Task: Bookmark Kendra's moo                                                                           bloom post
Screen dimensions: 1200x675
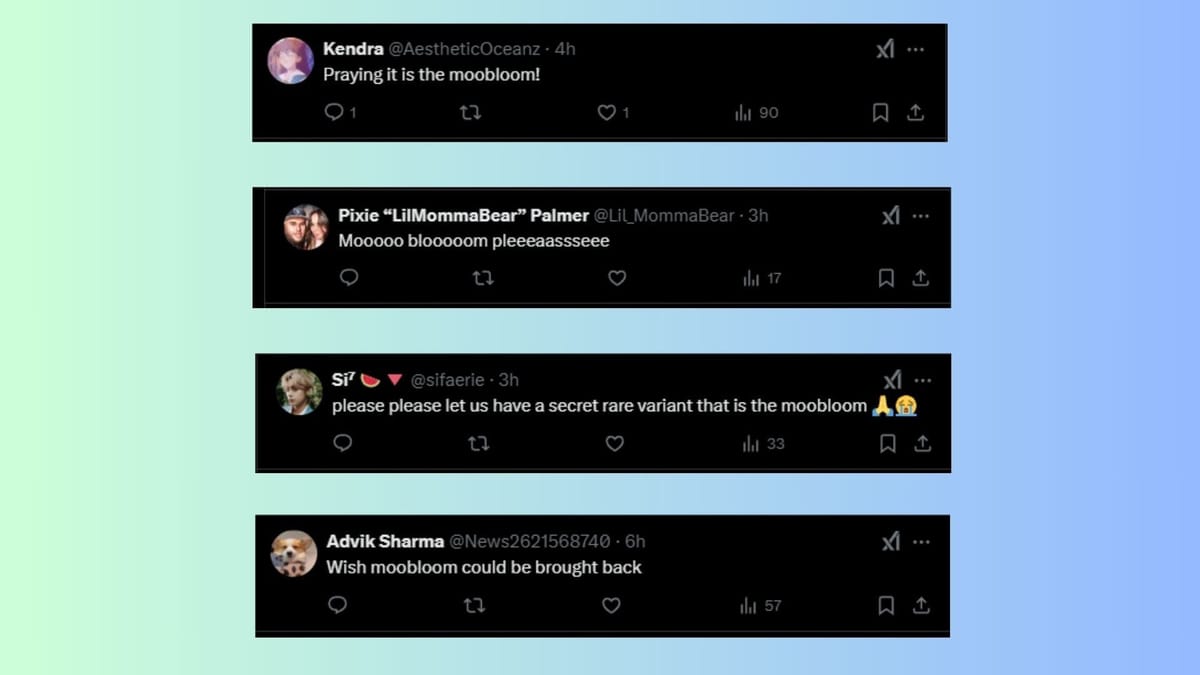Action: [880, 113]
